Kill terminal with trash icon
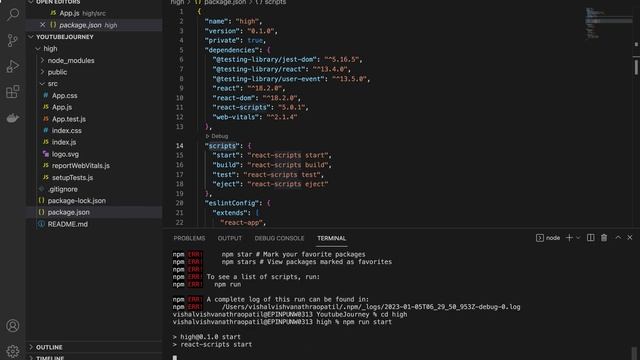This screenshot has height=360, width=640. [x=604, y=238]
